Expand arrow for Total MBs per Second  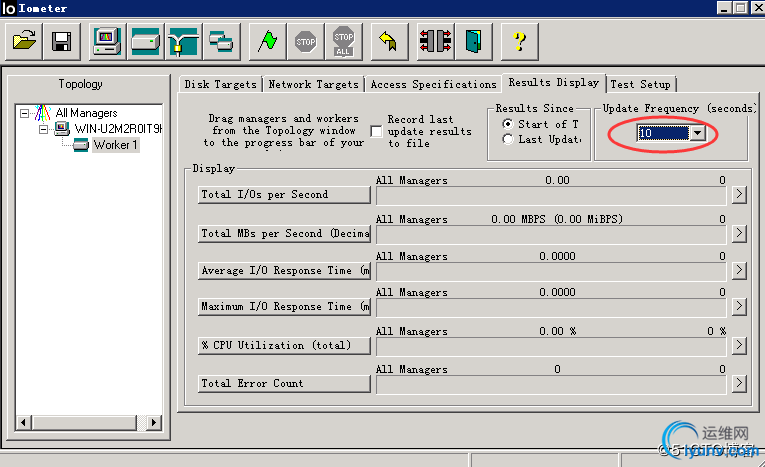click(x=739, y=233)
